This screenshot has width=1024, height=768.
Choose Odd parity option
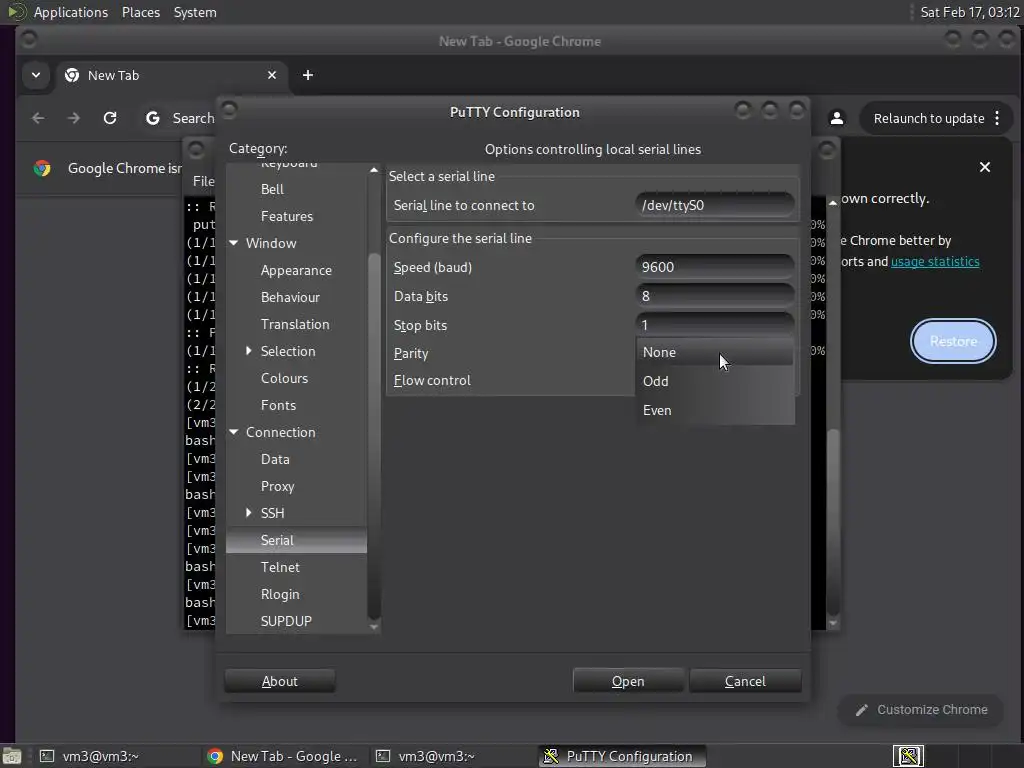(714, 381)
